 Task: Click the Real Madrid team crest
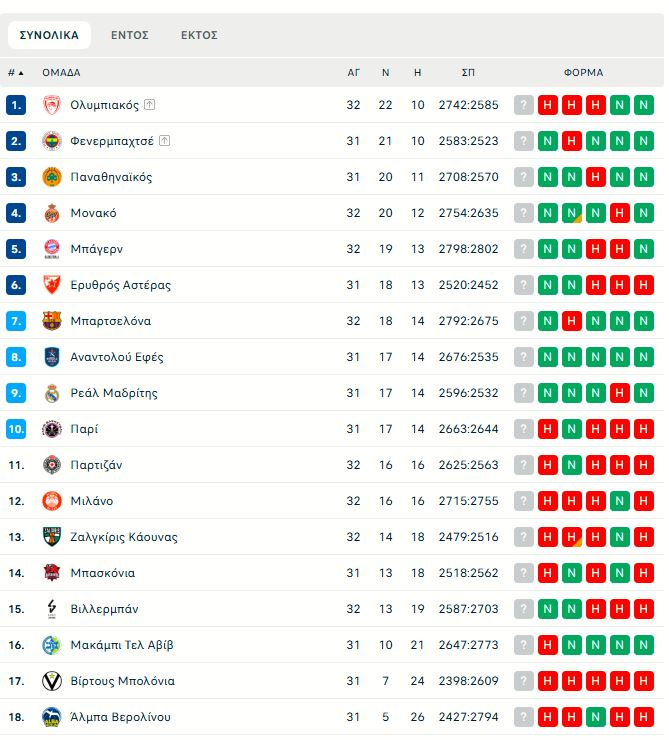(52, 393)
